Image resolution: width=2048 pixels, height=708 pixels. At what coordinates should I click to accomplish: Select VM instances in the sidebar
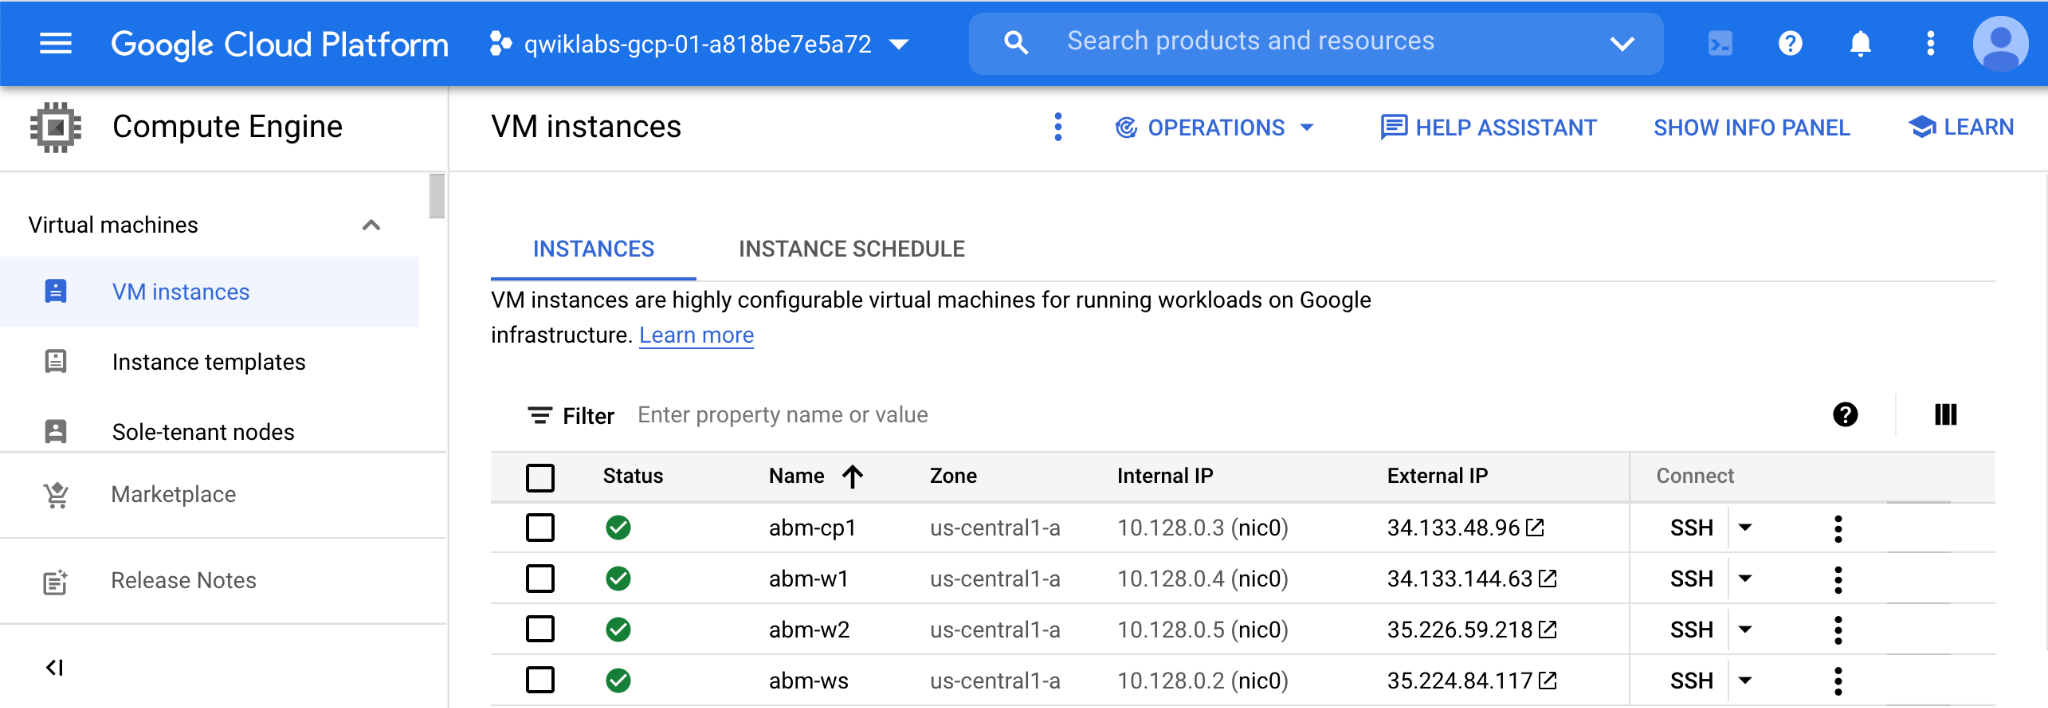[210, 292]
